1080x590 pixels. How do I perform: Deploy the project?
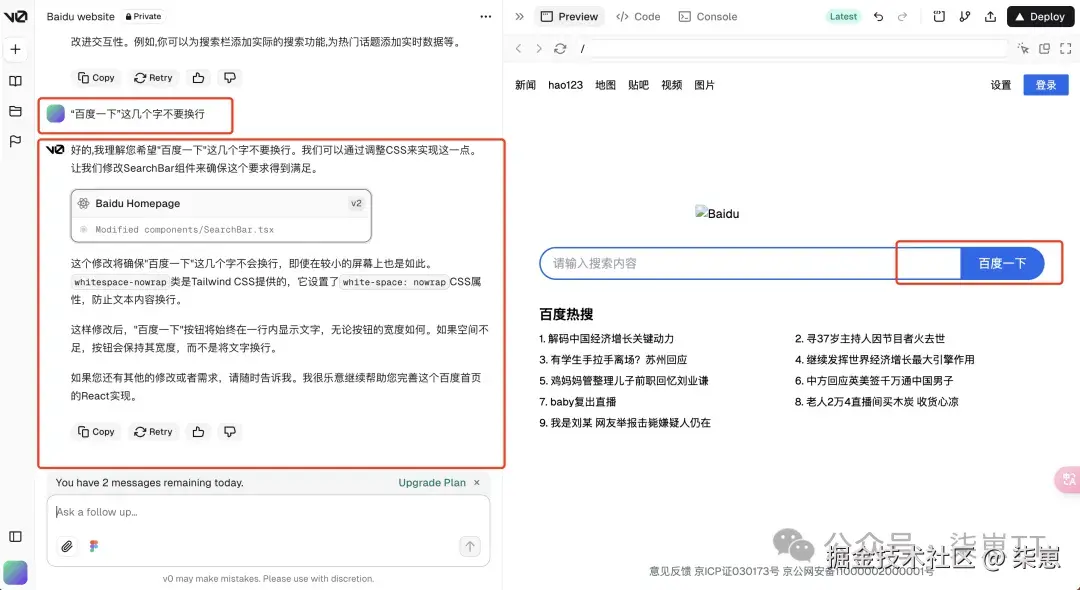[1040, 17]
